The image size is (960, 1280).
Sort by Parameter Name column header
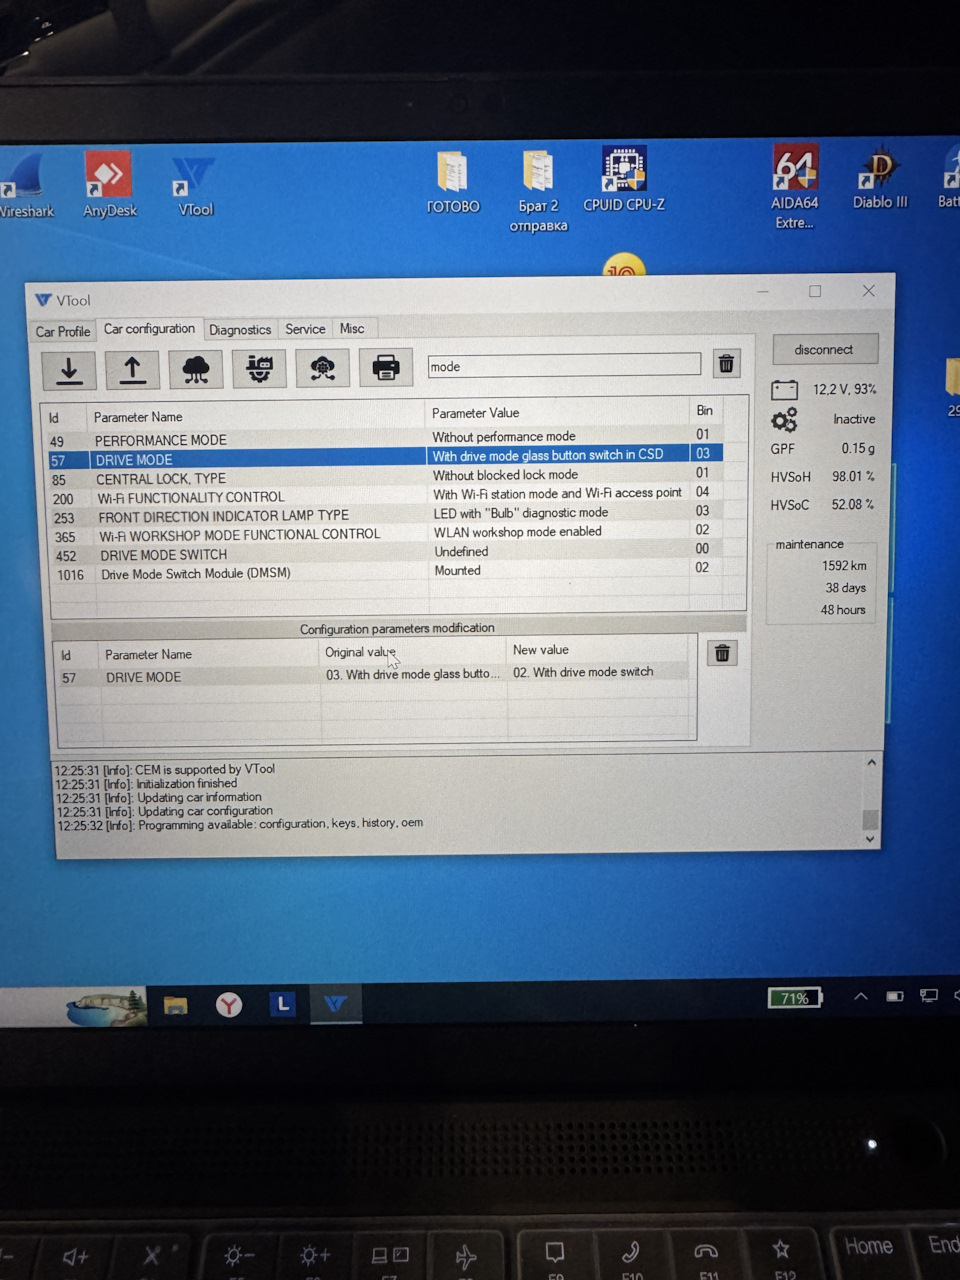pyautogui.click(x=138, y=417)
